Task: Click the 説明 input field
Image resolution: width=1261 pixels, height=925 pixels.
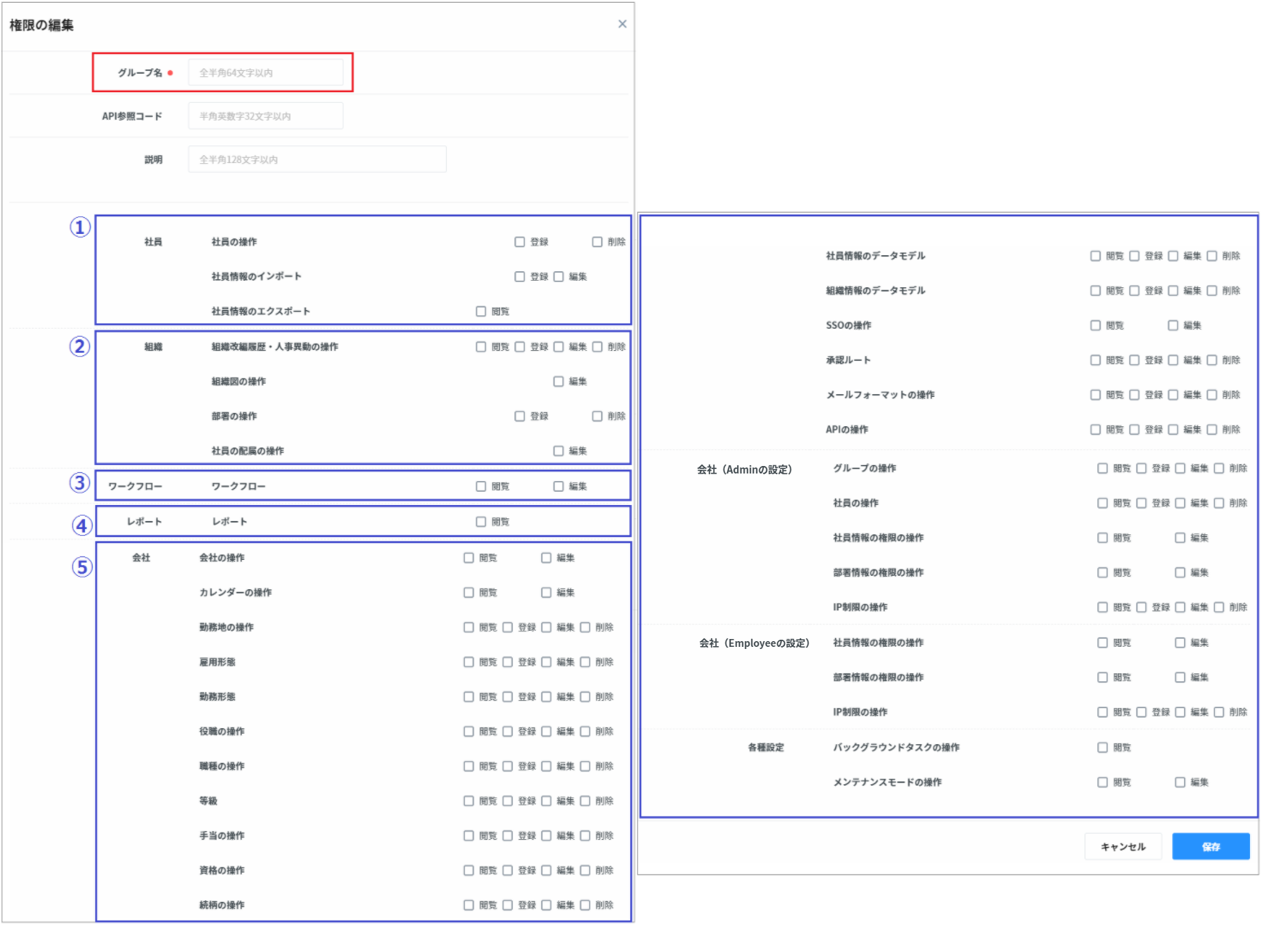Action: [x=316, y=159]
